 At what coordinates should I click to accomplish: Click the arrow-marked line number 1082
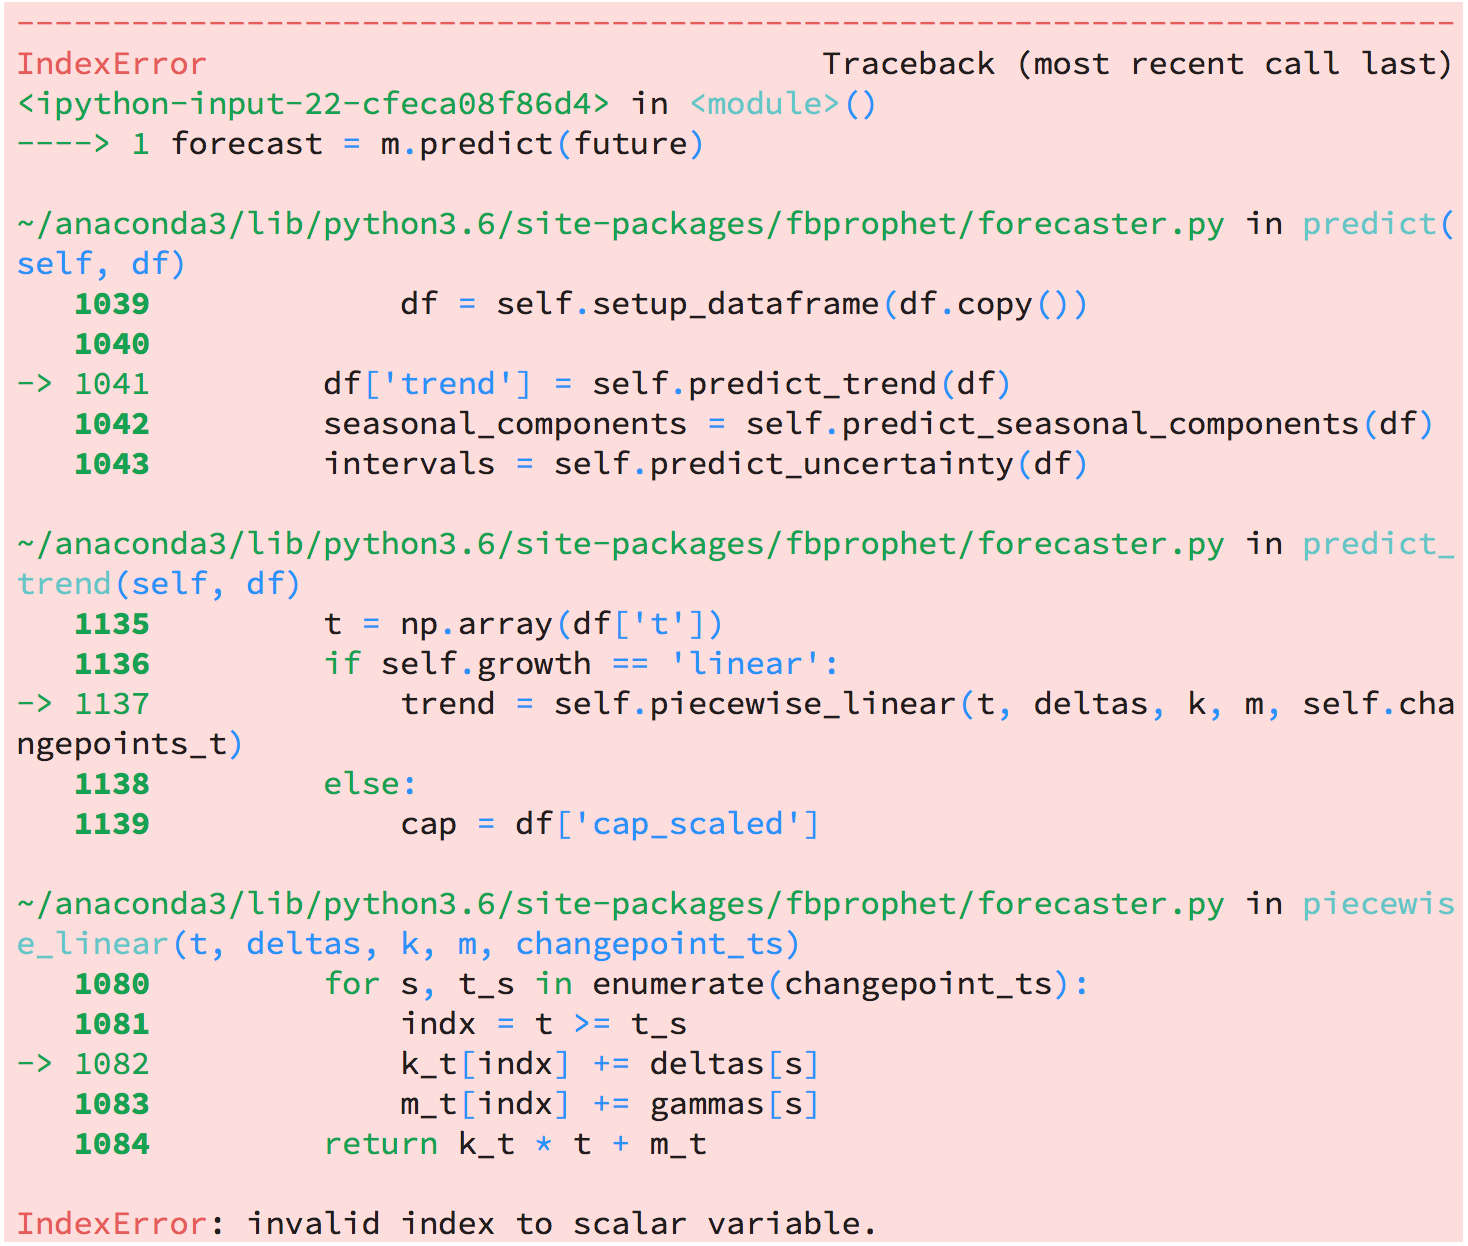(x=112, y=1064)
